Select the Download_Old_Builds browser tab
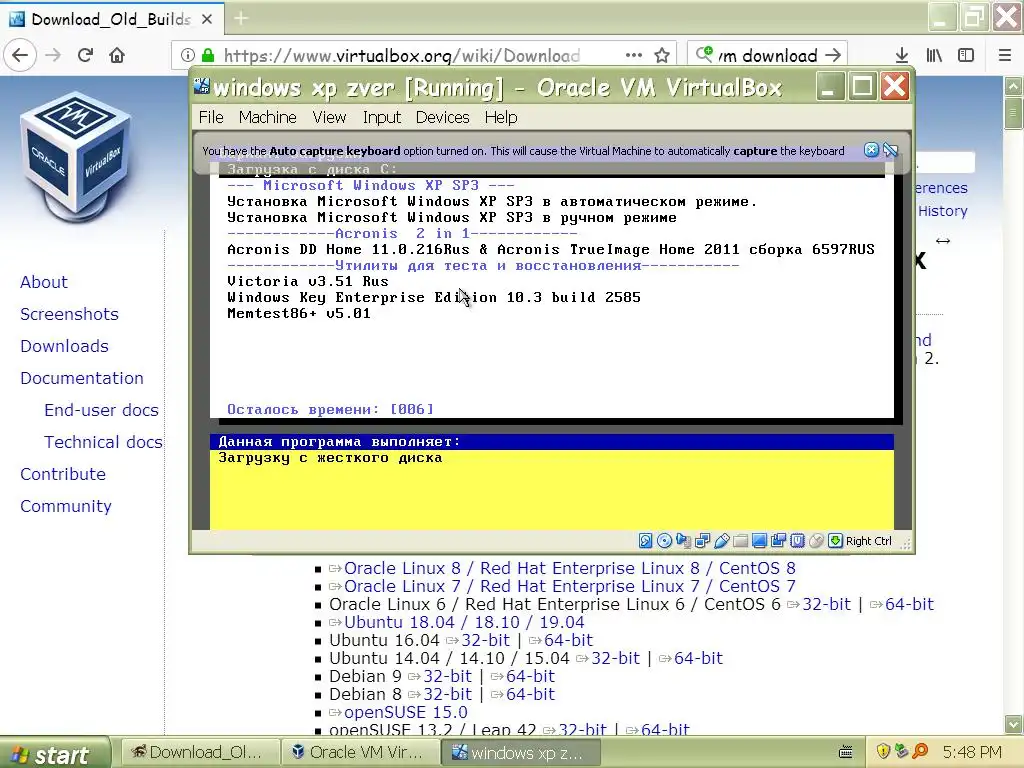The image size is (1024, 768). [112, 18]
